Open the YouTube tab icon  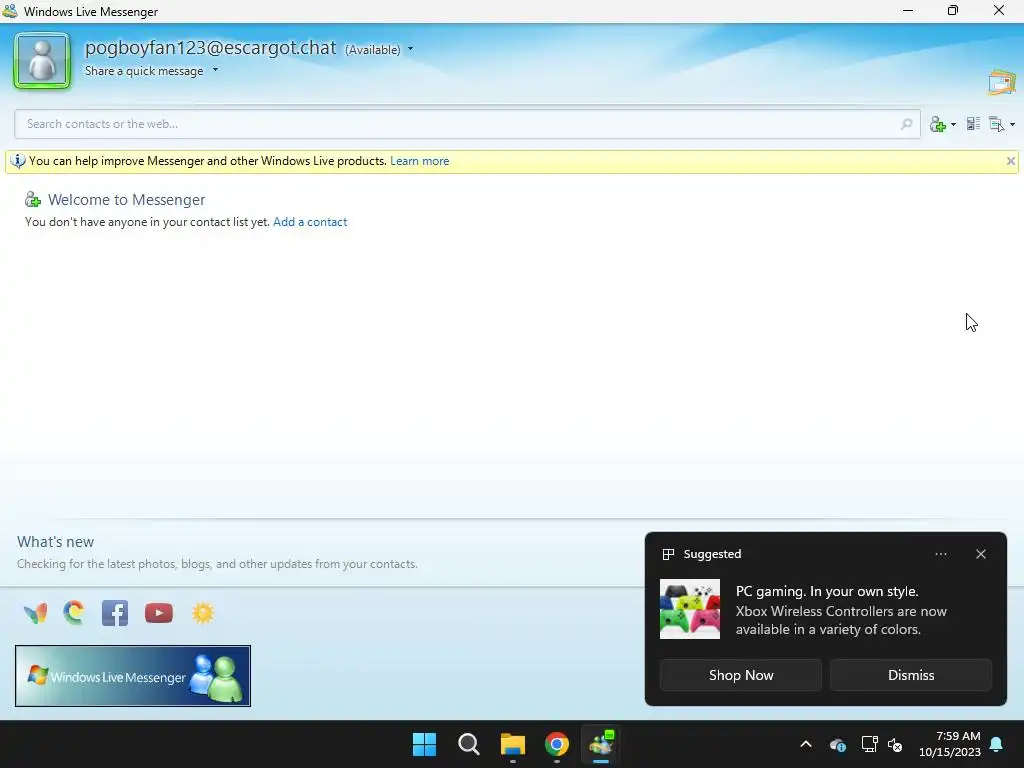coord(159,613)
